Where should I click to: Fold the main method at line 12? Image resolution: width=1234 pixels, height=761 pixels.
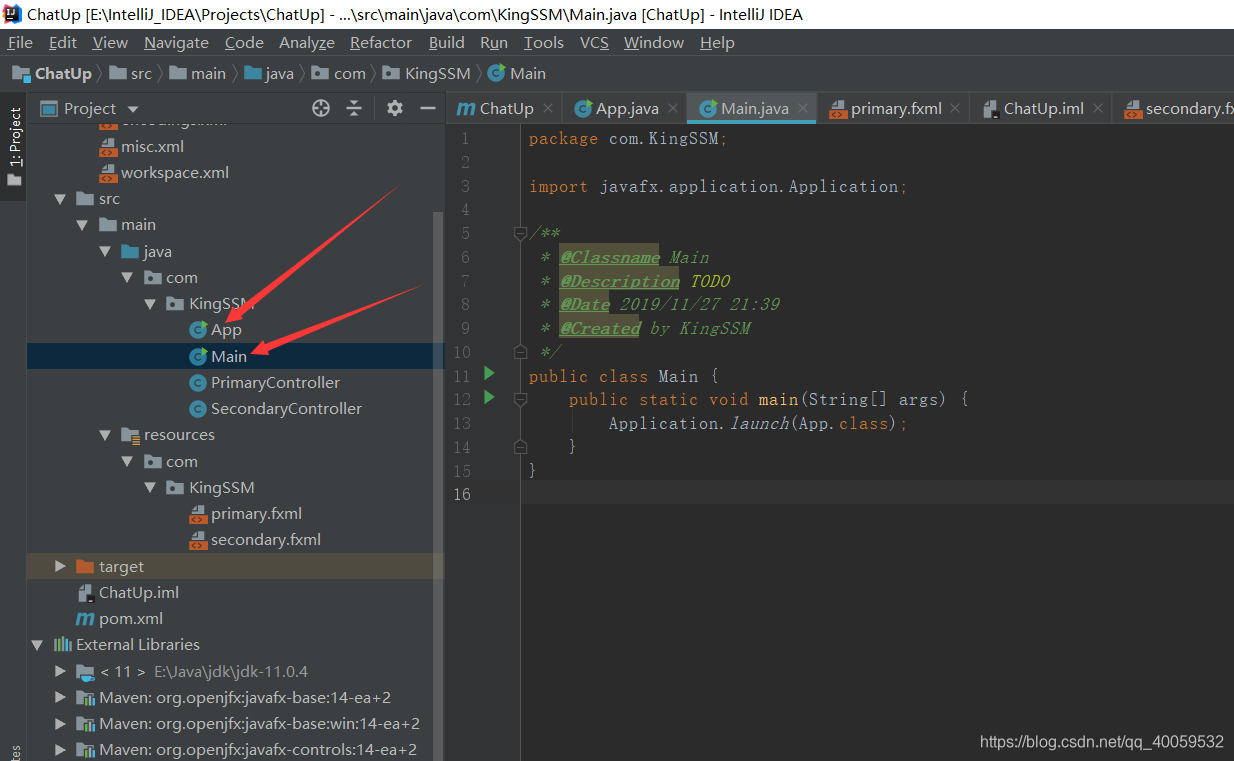pyautogui.click(x=520, y=399)
